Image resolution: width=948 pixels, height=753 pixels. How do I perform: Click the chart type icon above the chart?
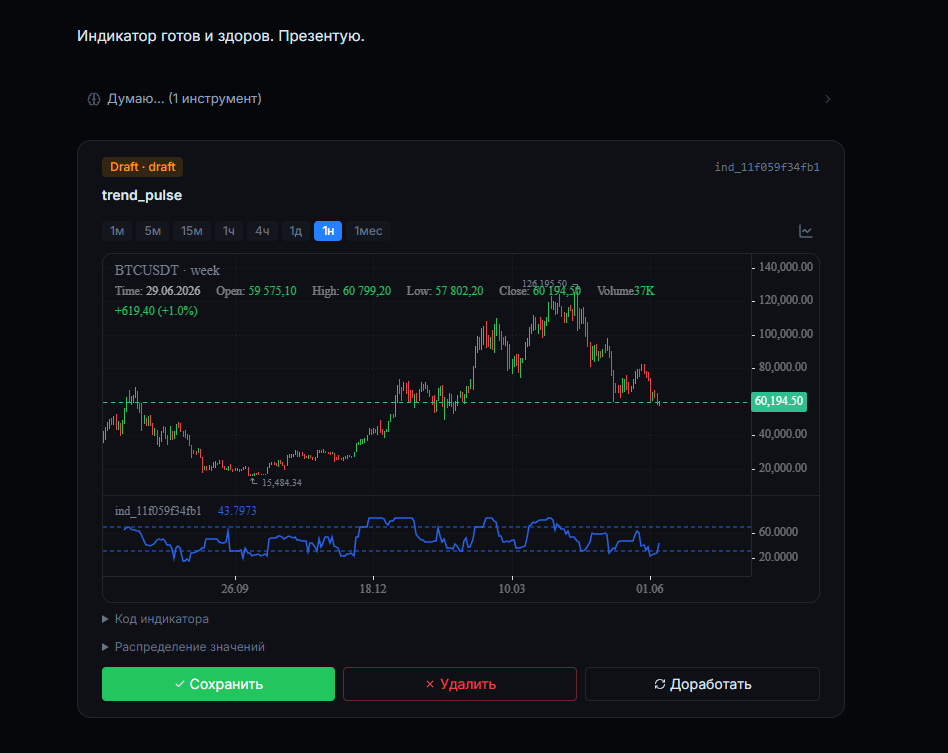point(805,231)
